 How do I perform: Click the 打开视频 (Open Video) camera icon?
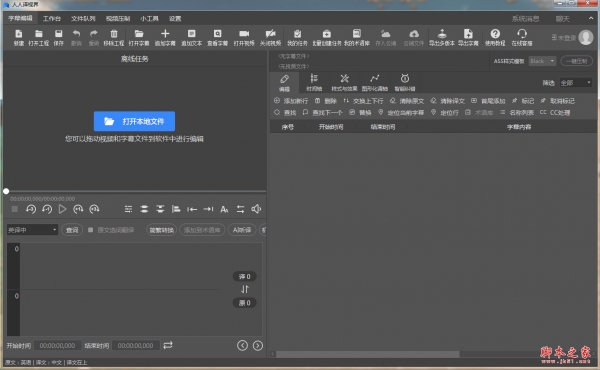point(244,34)
